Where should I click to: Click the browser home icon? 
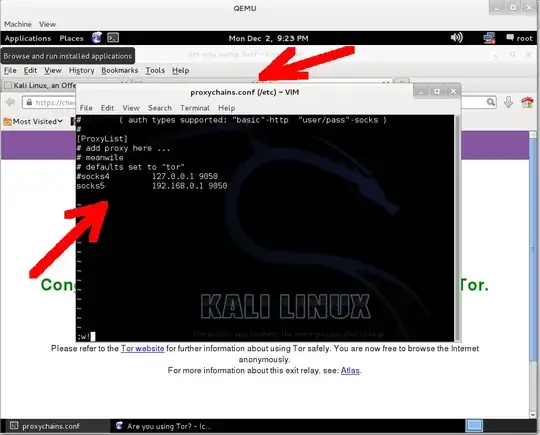527,102
